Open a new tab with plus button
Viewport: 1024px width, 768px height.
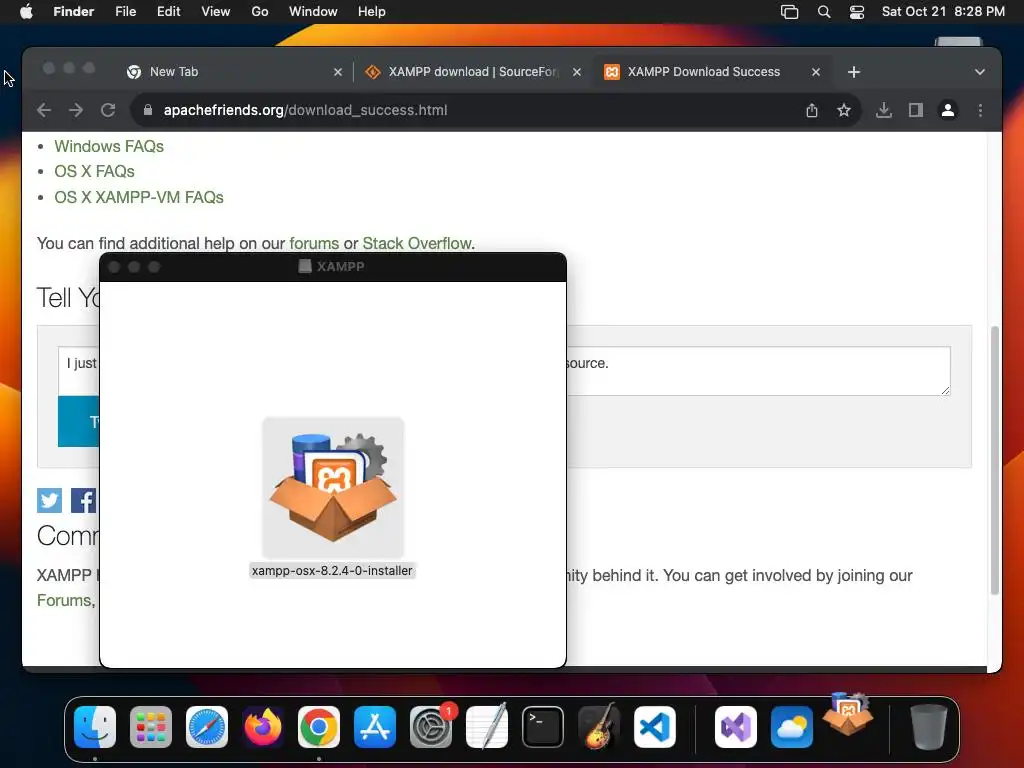tap(854, 72)
